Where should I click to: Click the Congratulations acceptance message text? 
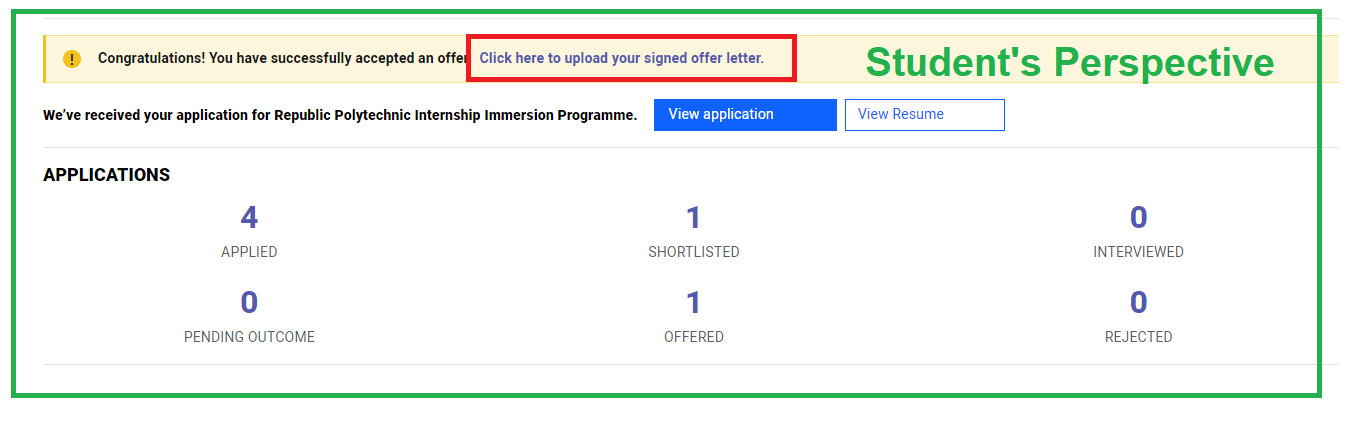(282, 58)
